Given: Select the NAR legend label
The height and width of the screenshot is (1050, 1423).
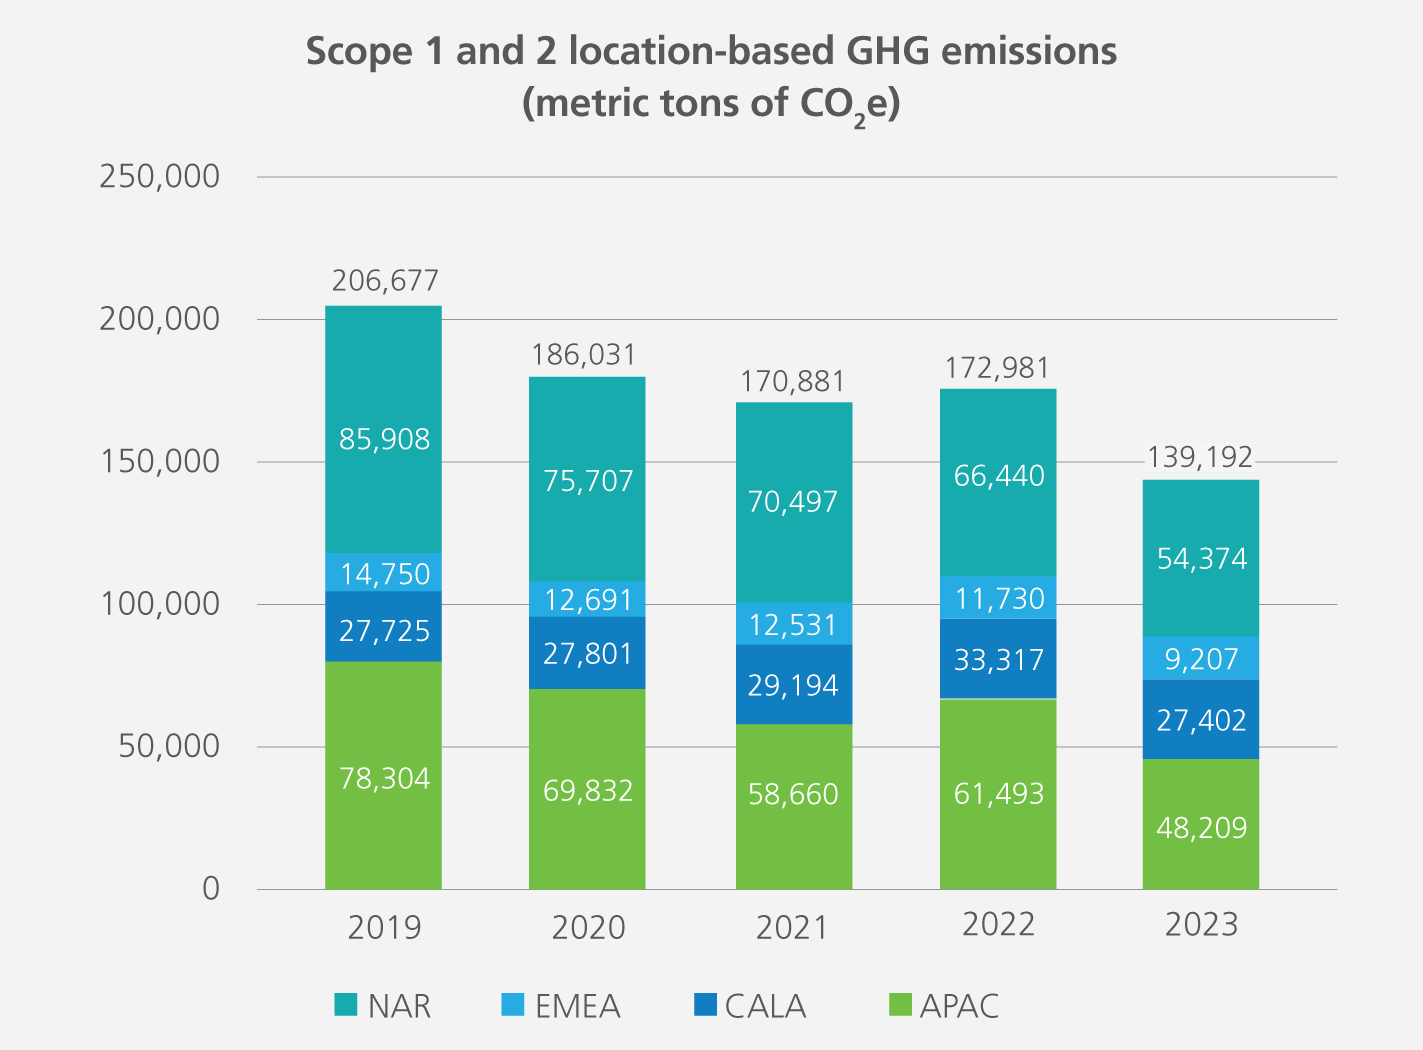Looking at the screenshot, I should (399, 1006).
